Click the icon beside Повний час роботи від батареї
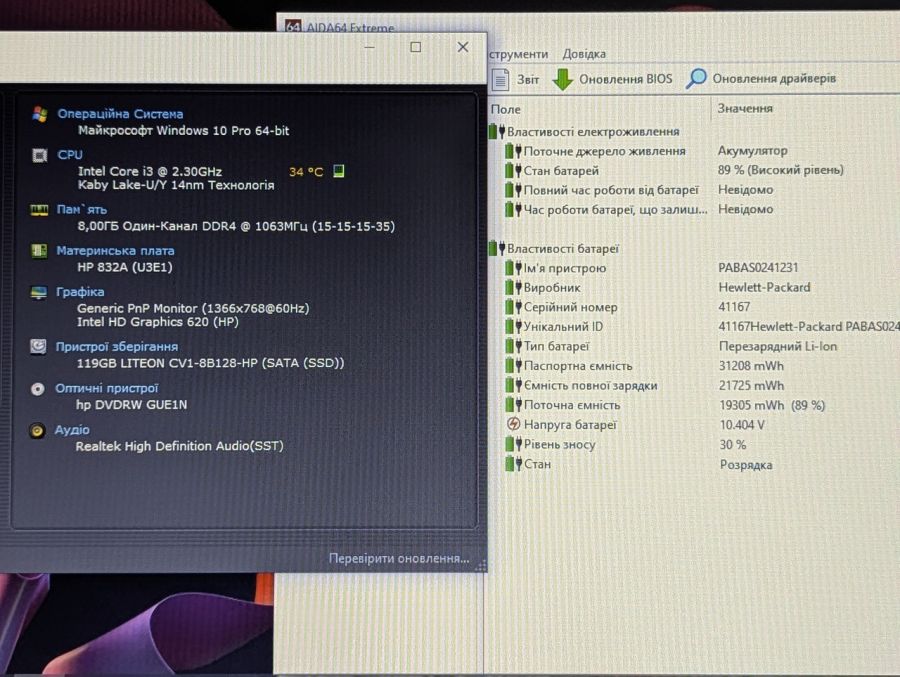Screen dimensions: 900x677 [513, 190]
